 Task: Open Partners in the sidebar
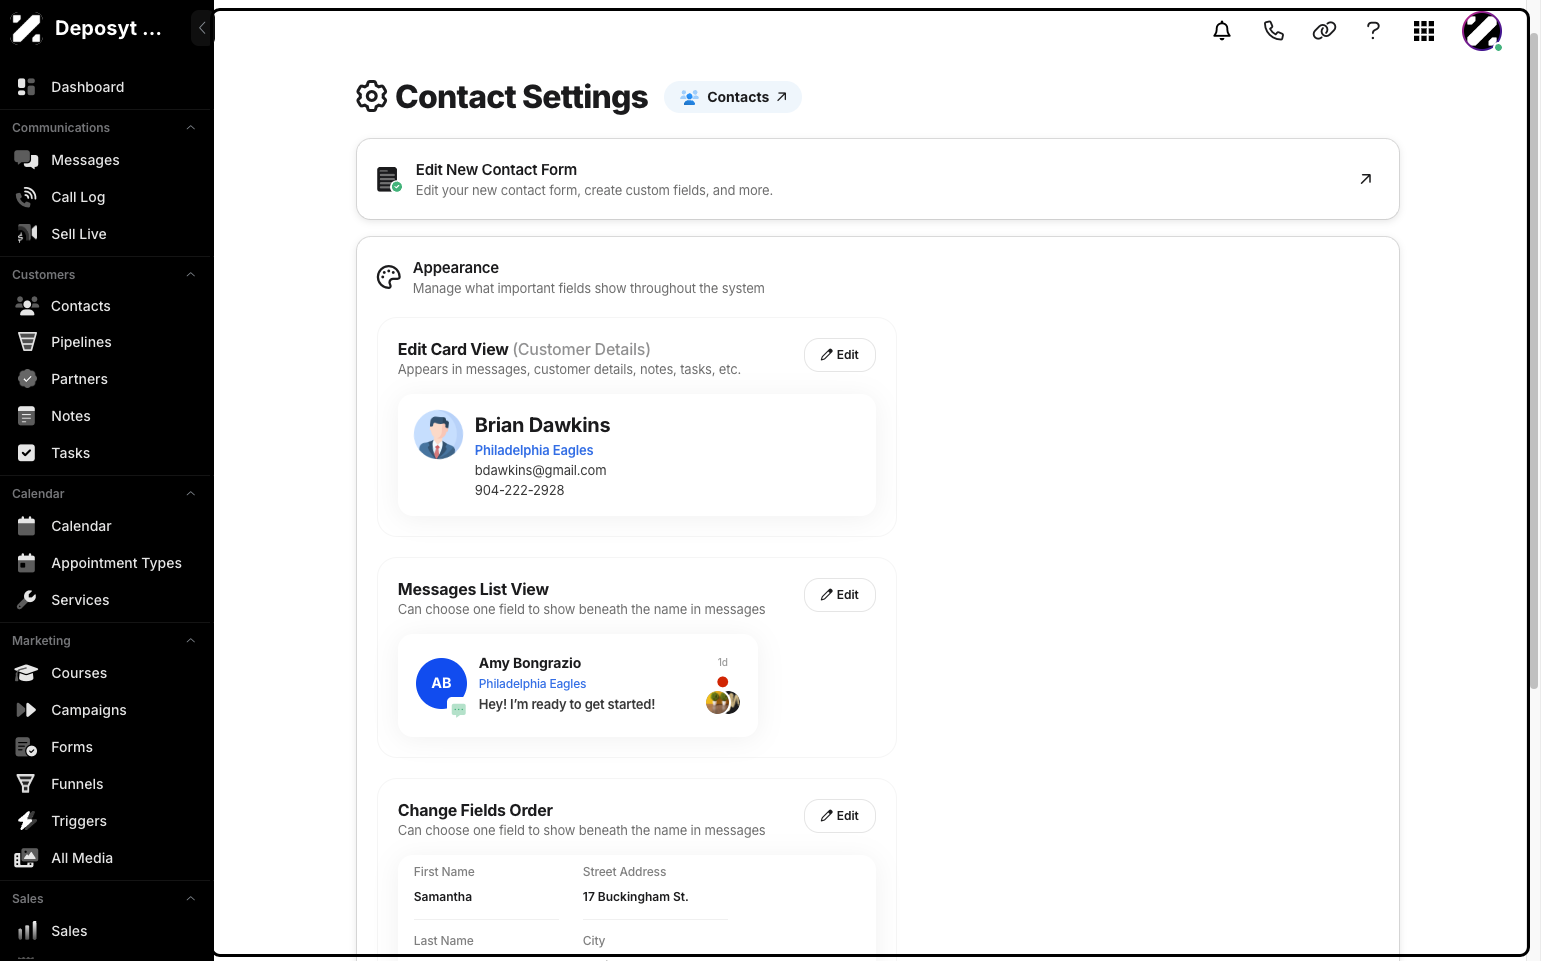[107, 379]
